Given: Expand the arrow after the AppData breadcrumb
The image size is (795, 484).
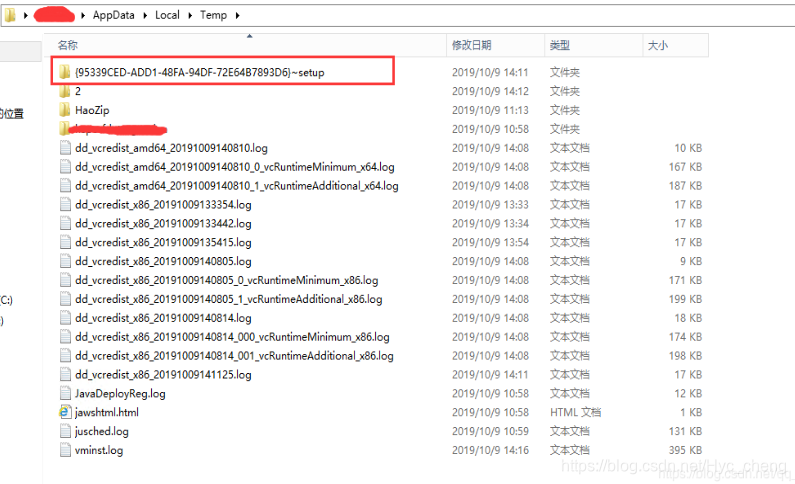Looking at the screenshot, I should point(145,15).
